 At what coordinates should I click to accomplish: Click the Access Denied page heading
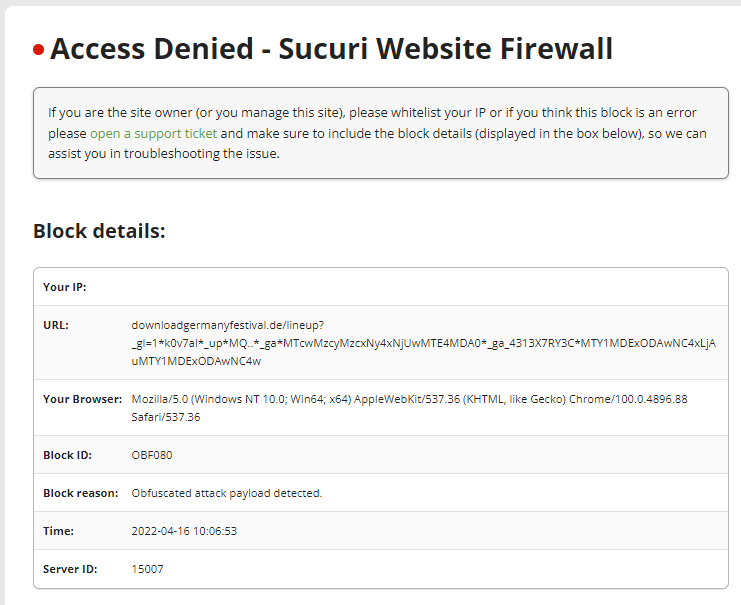tap(331, 48)
